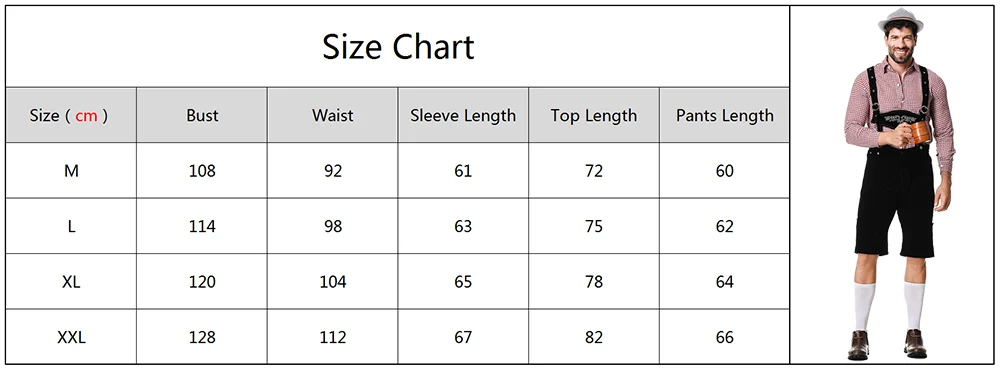
Task: Click the top length value 75
Action: [x=594, y=226]
